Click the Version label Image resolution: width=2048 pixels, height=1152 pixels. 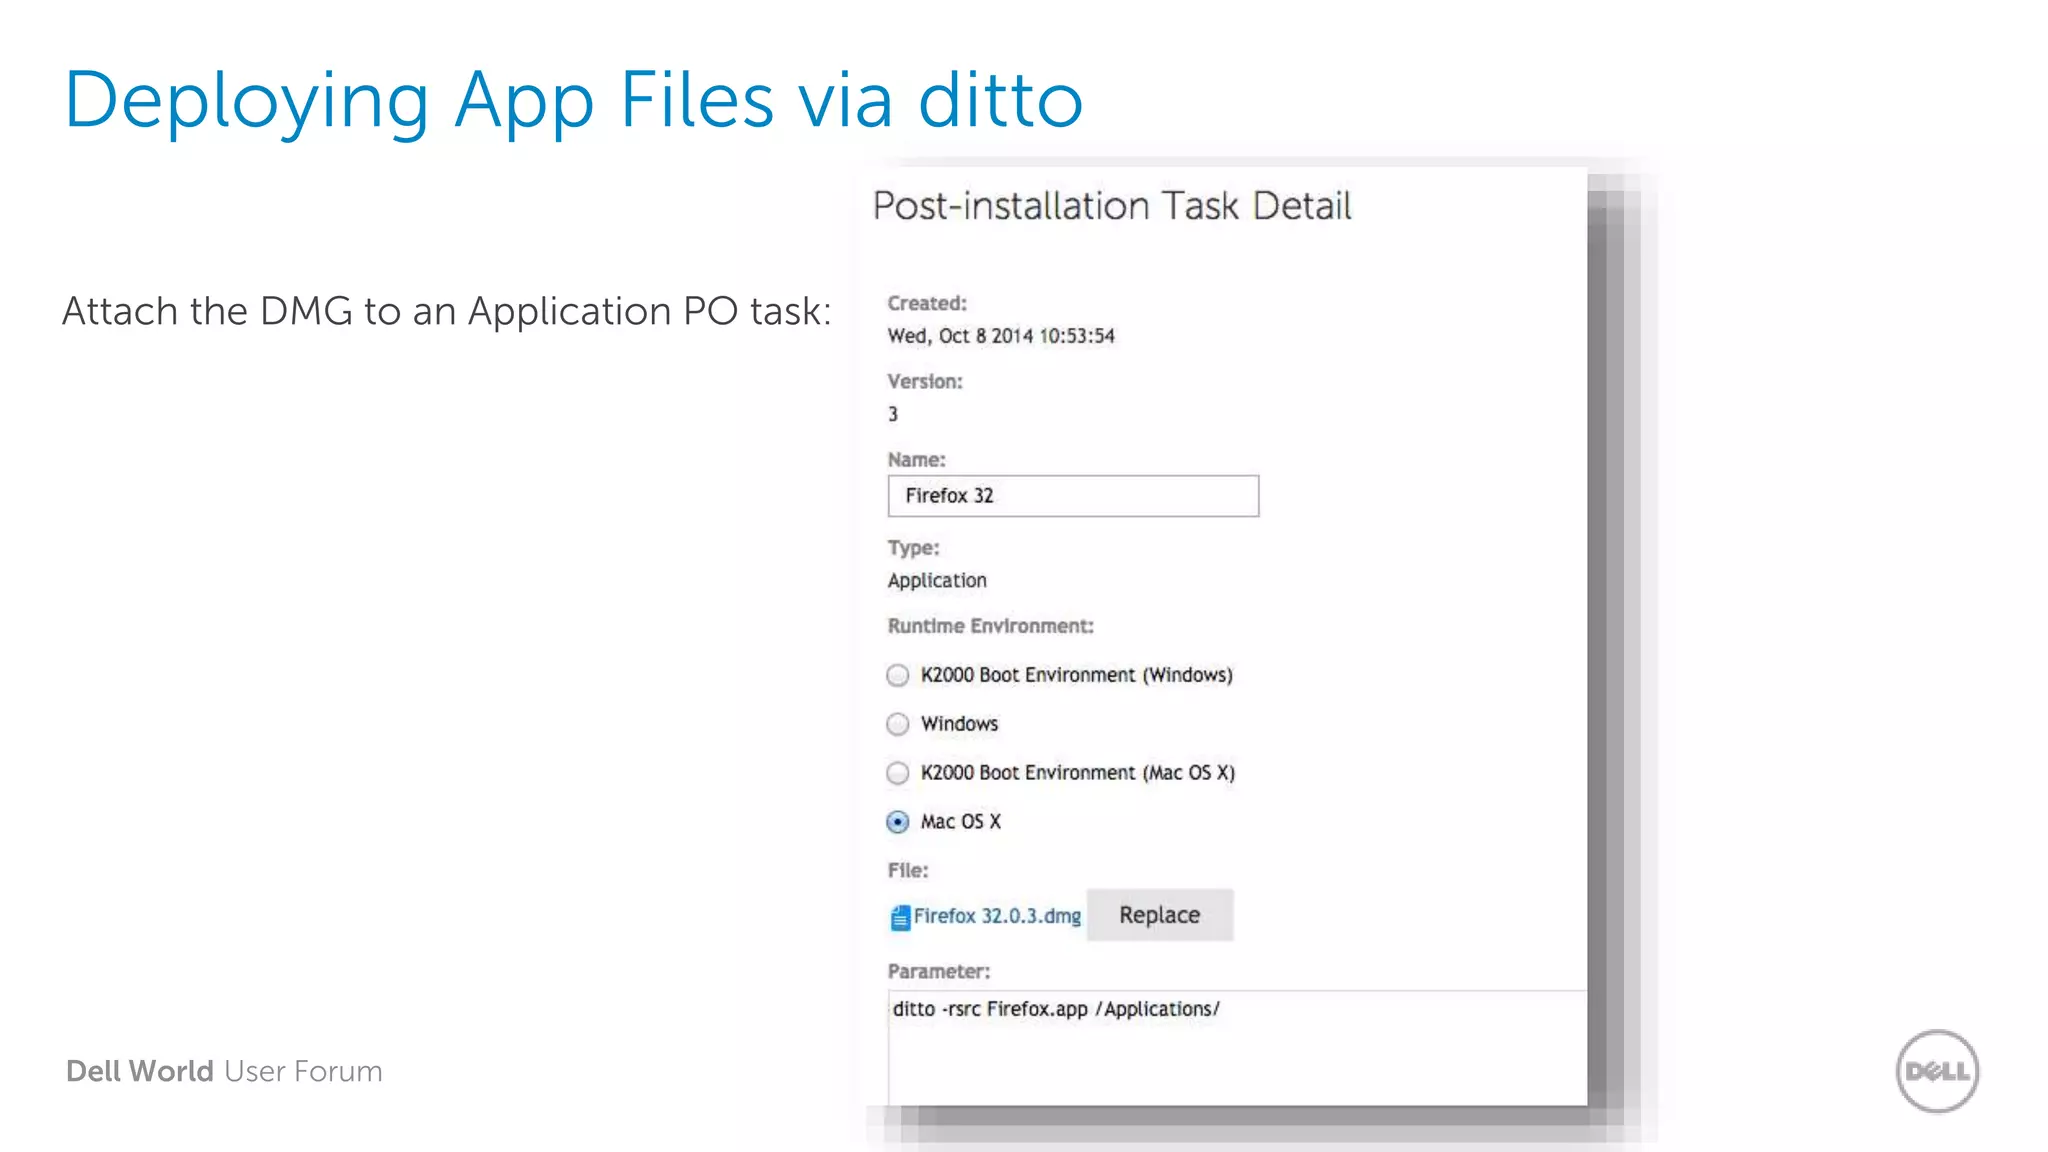[x=925, y=381]
